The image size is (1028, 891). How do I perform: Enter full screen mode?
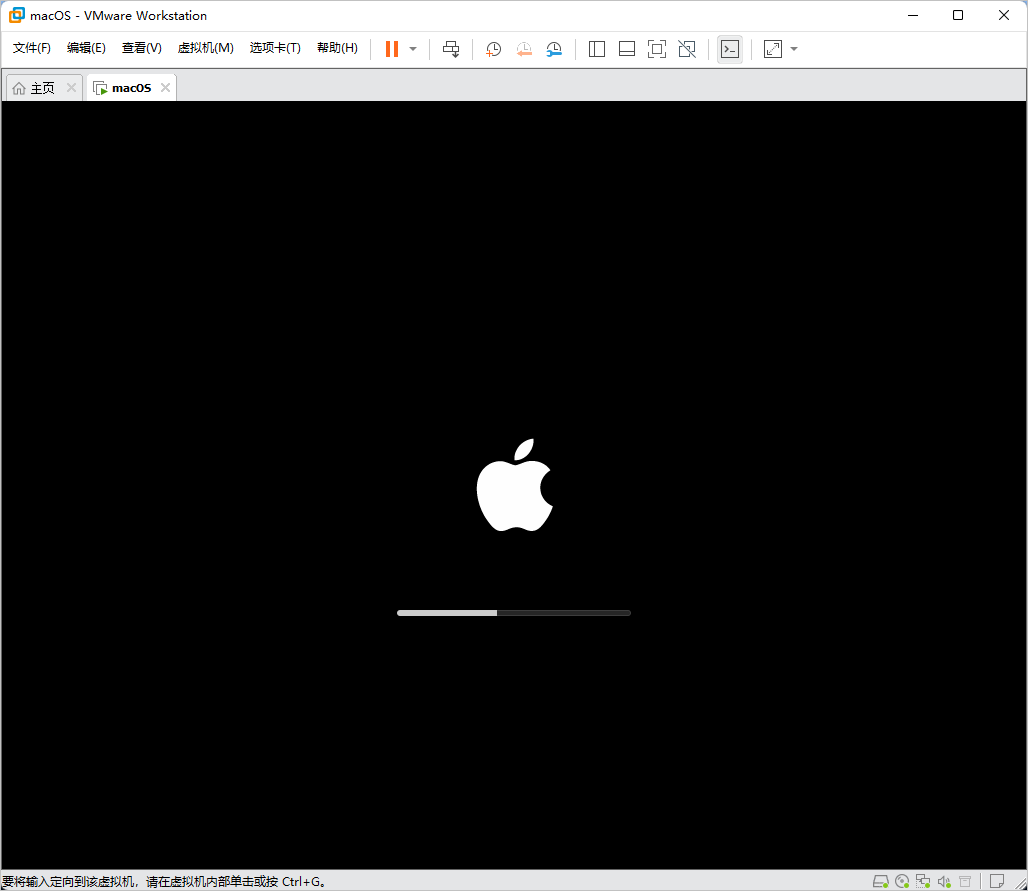656,49
